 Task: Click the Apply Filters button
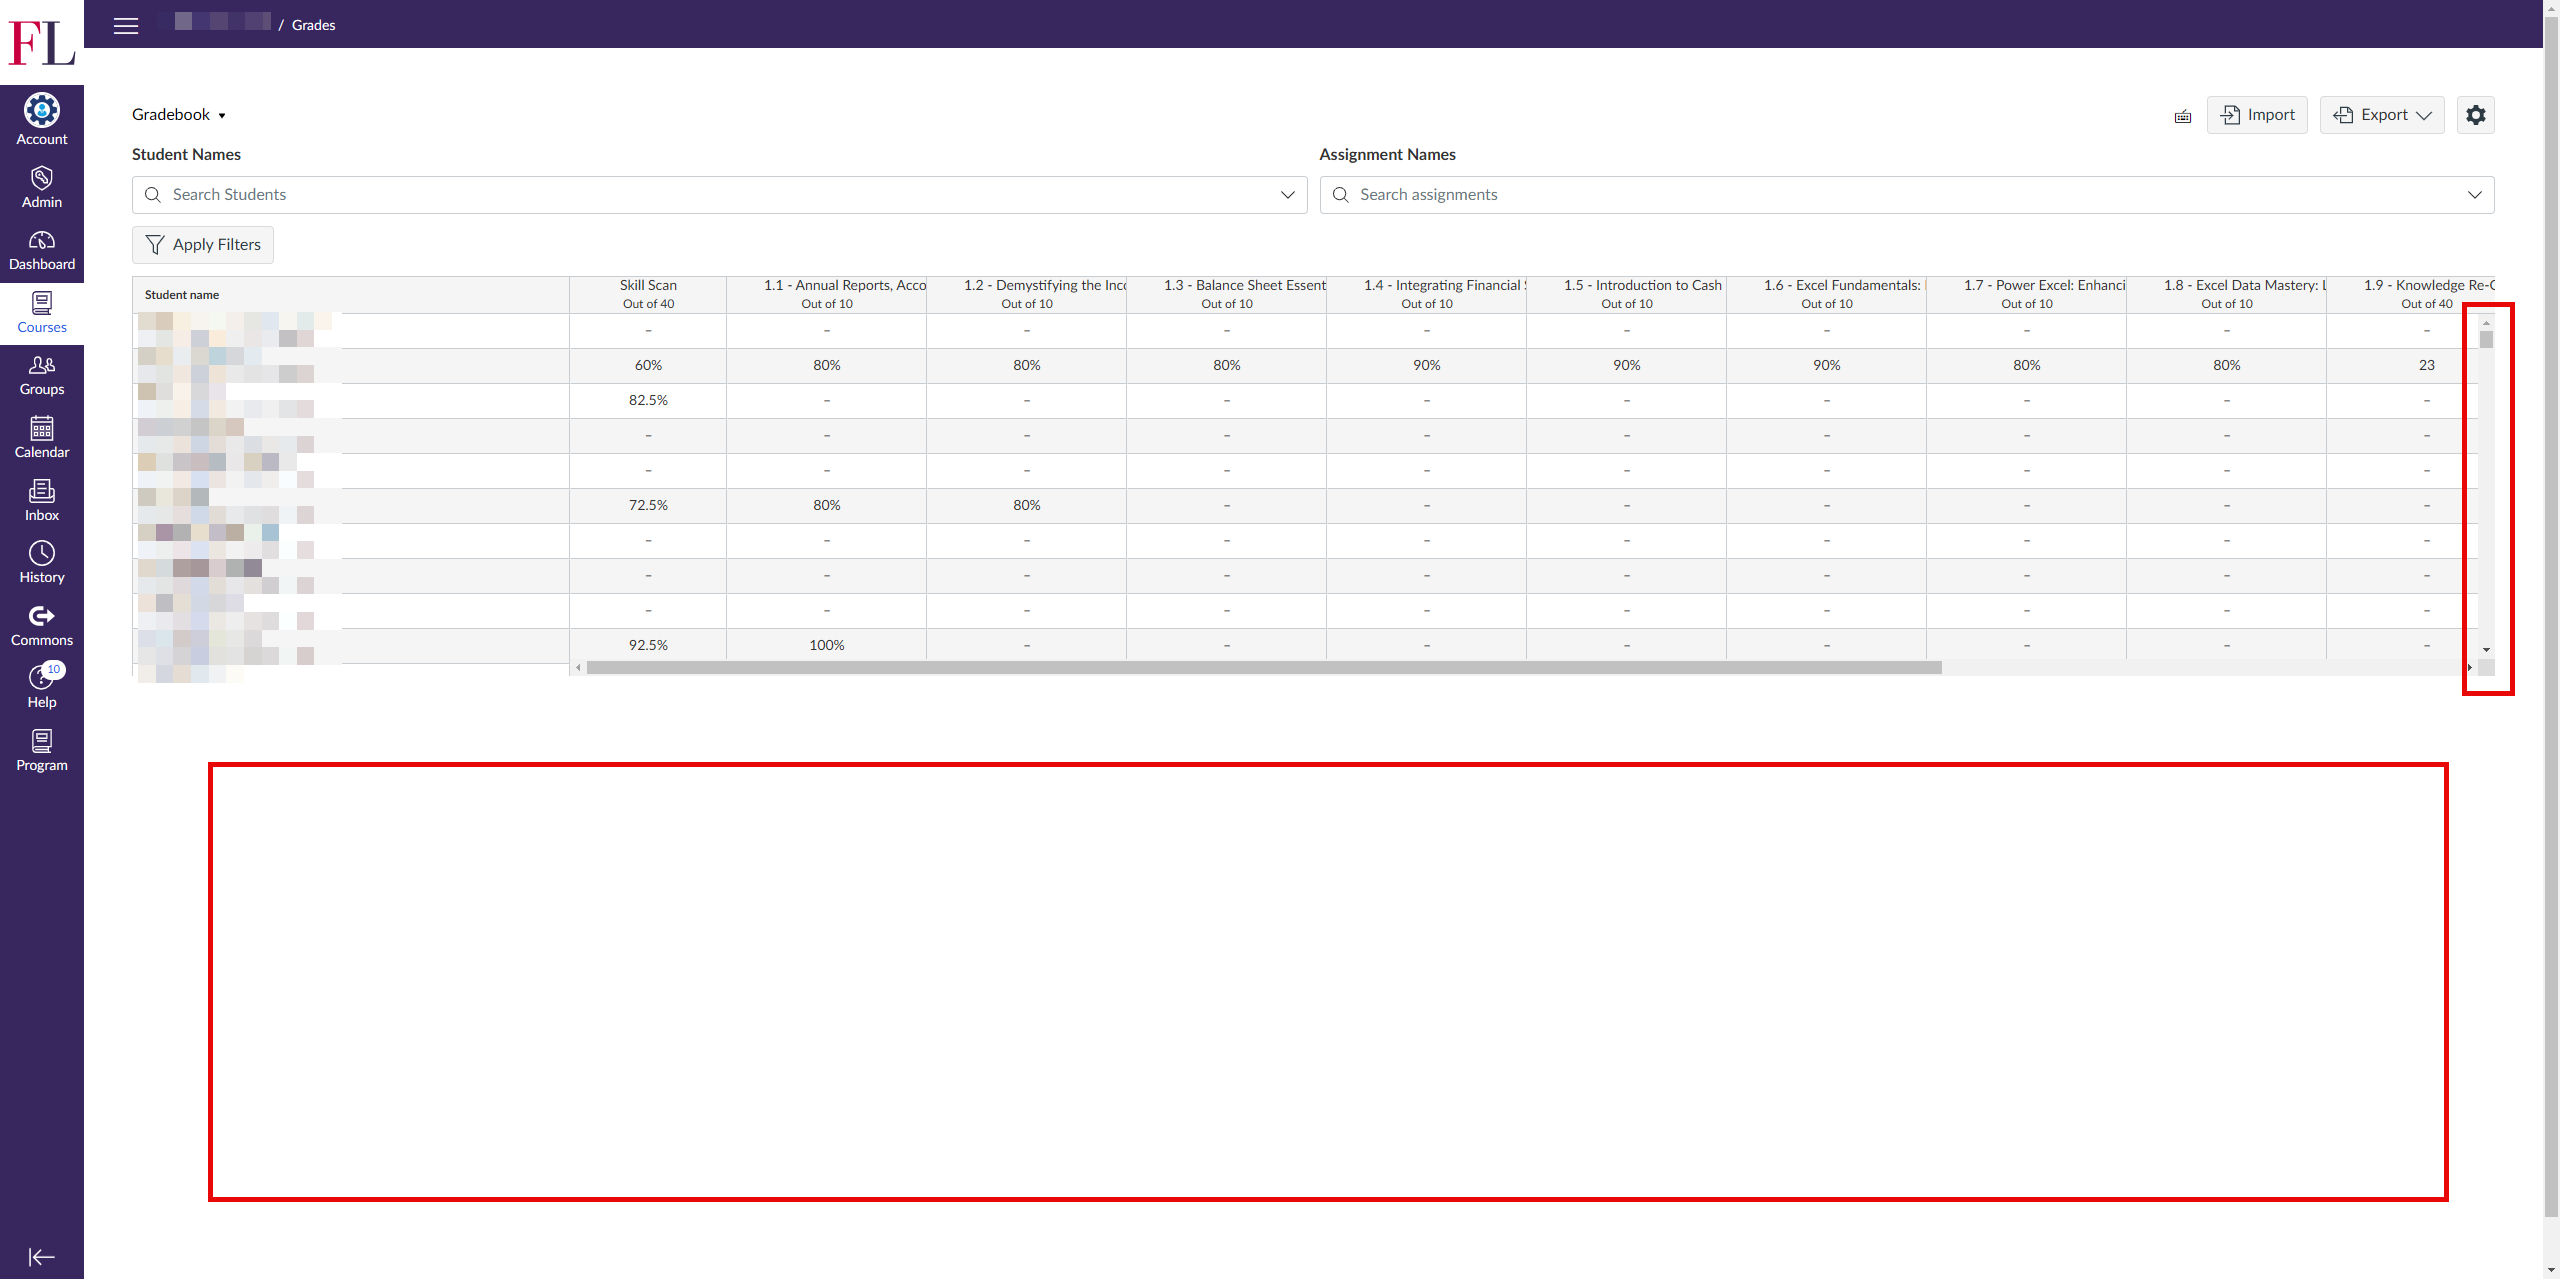(203, 245)
